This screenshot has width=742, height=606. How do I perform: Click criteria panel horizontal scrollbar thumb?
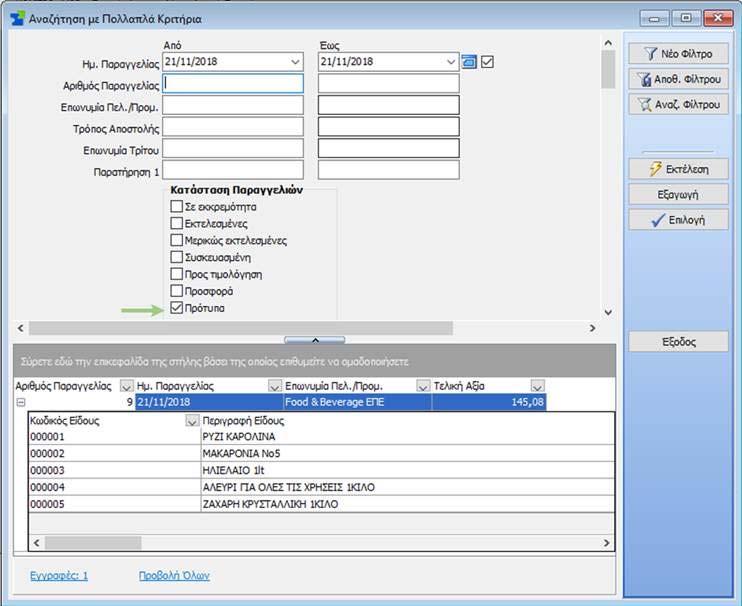[241, 328]
